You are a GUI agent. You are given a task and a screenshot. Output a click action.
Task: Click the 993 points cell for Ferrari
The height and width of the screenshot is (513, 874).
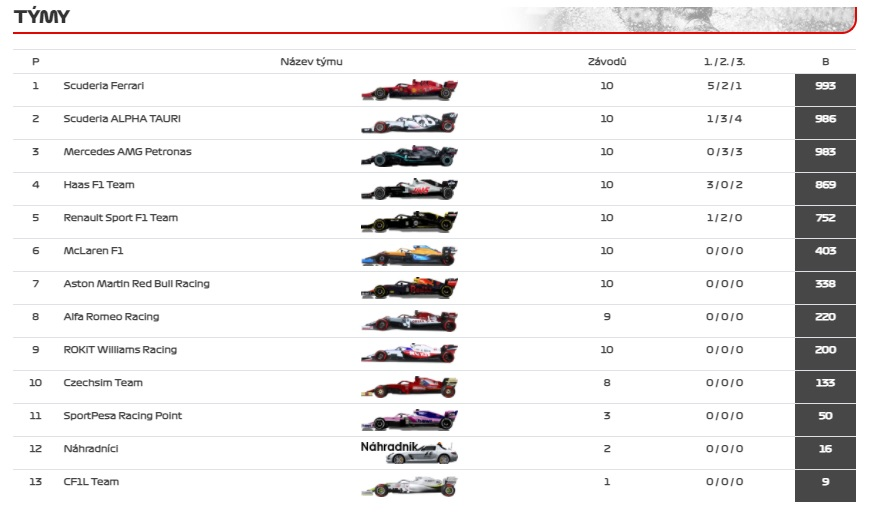pyautogui.click(x=825, y=87)
